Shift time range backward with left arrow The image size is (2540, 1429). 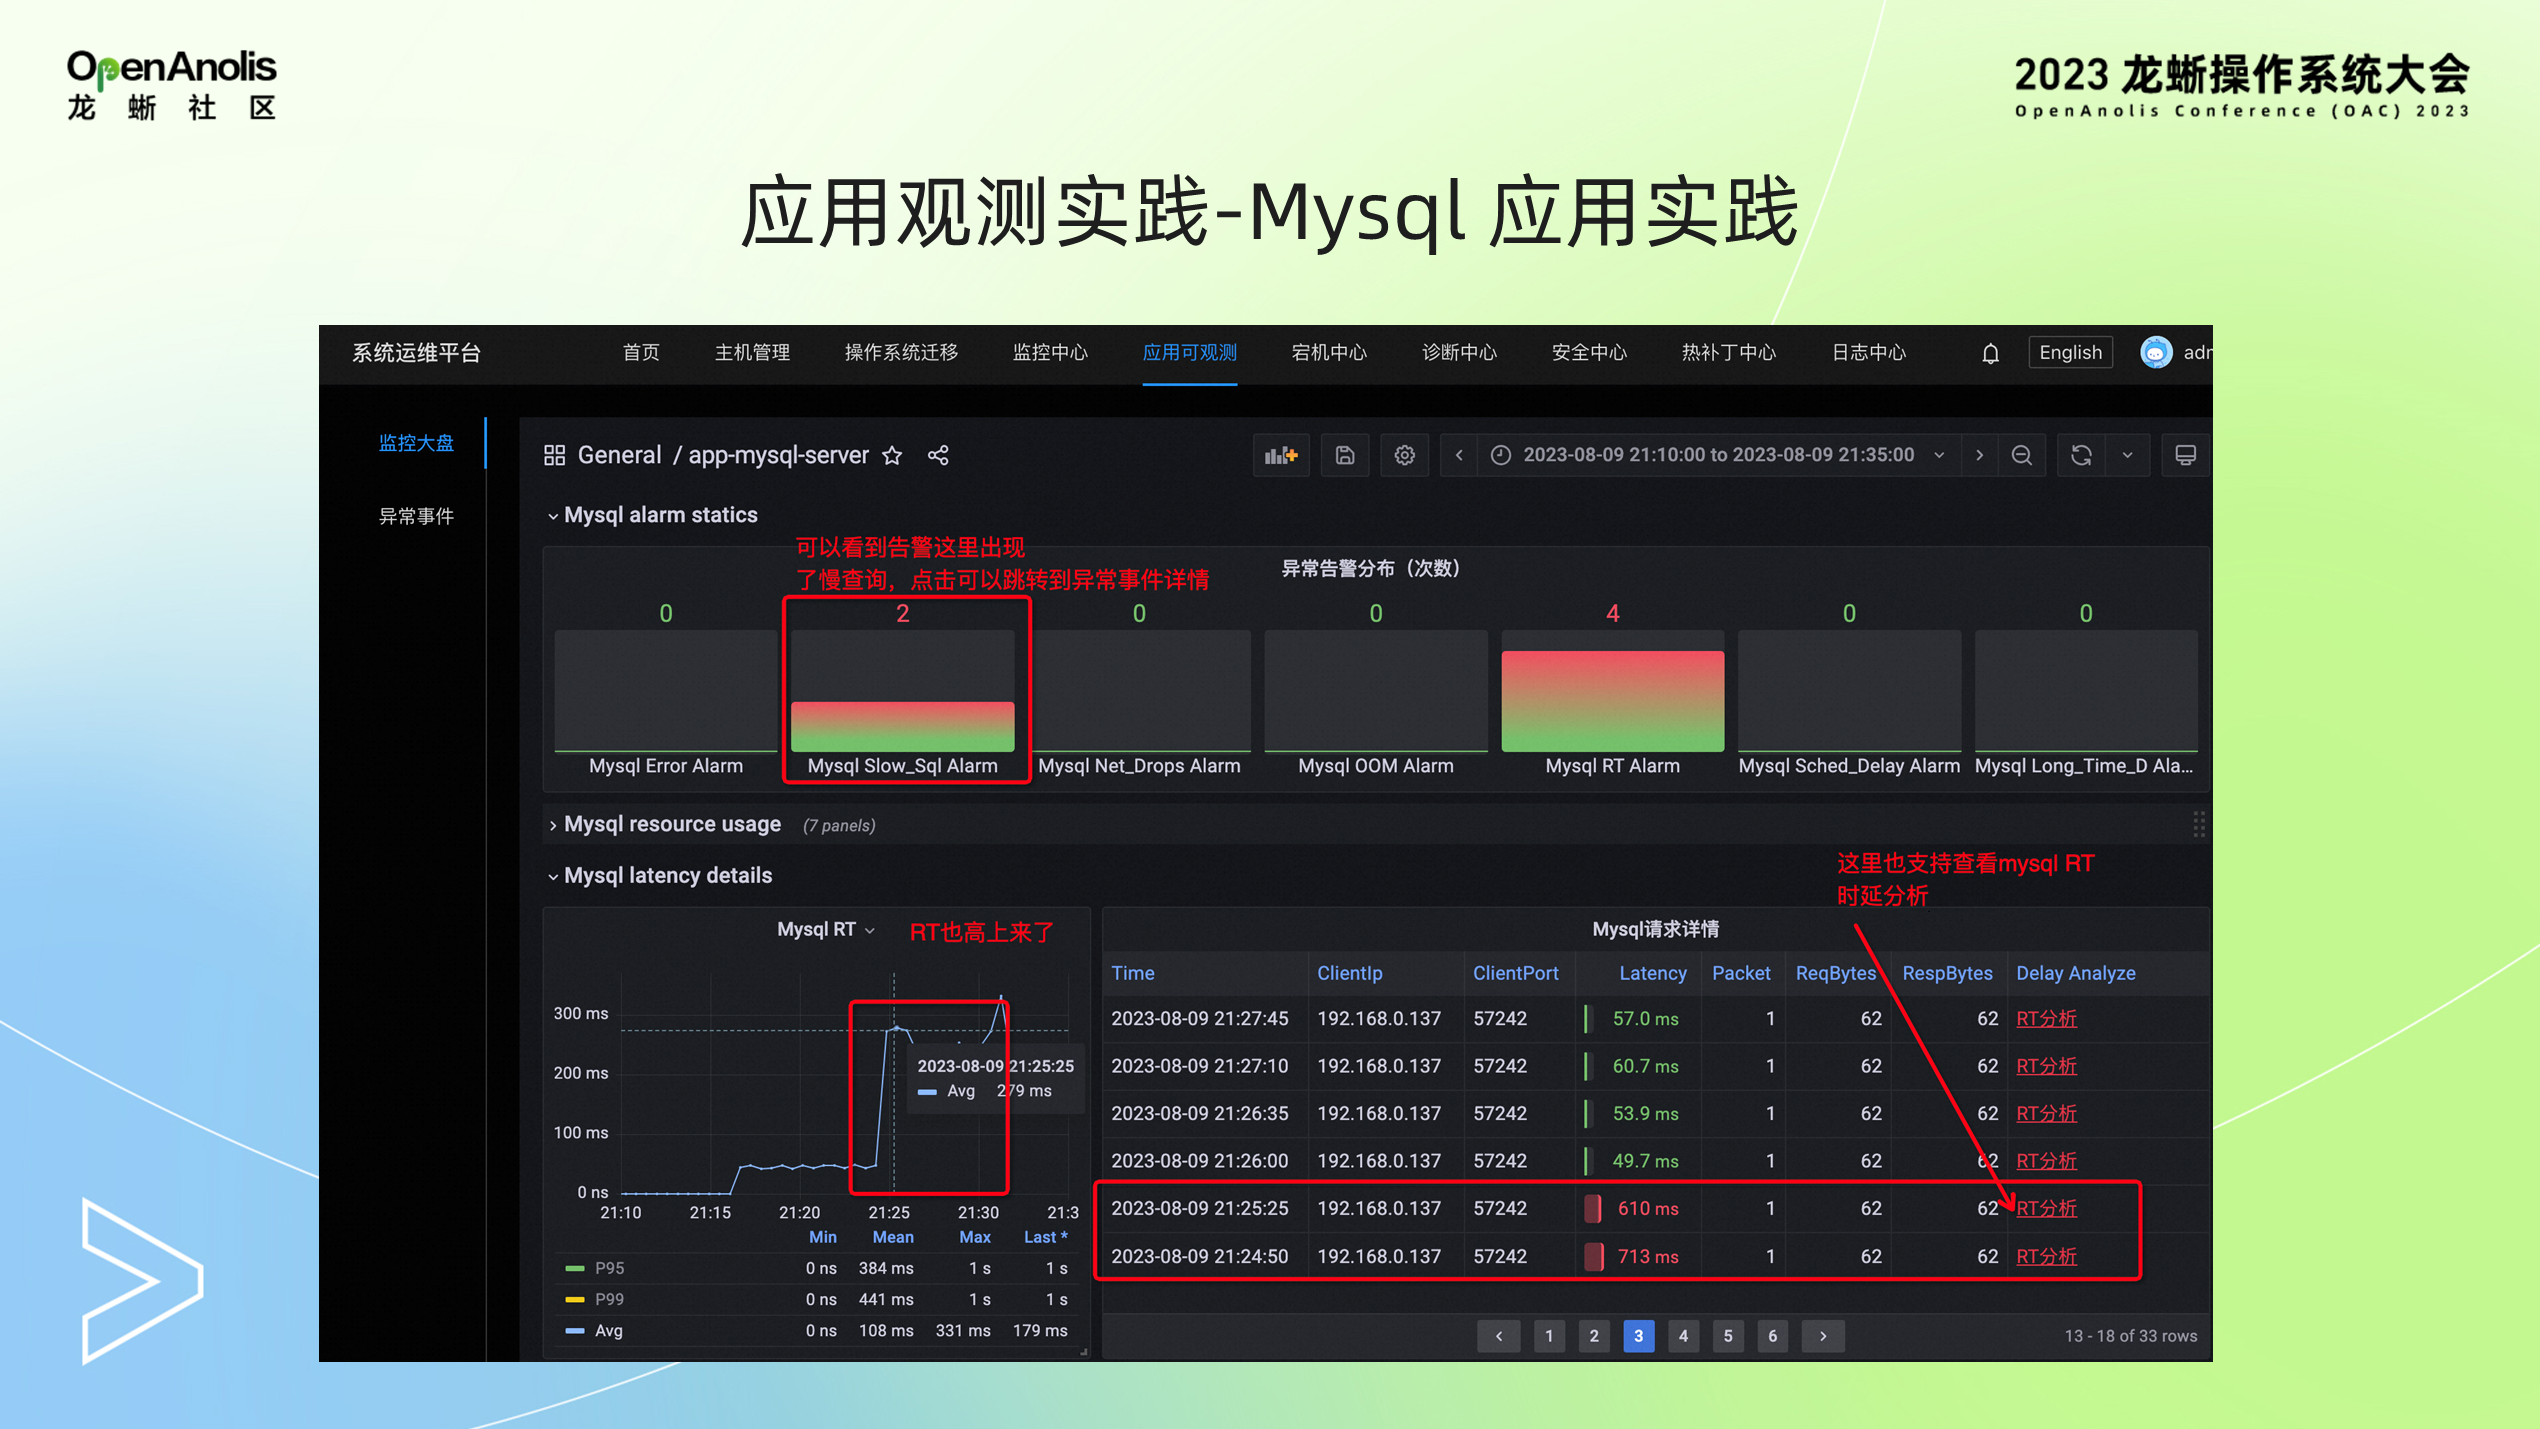(1459, 456)
